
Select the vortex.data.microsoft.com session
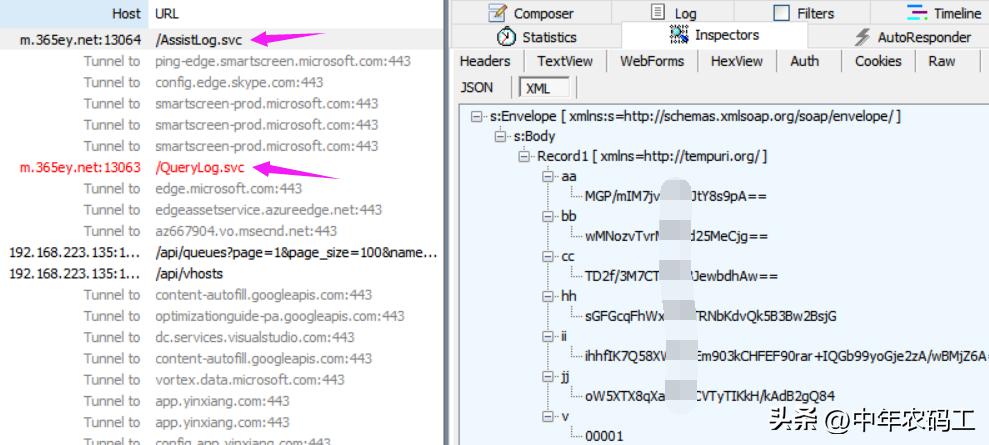pos(221,380)
